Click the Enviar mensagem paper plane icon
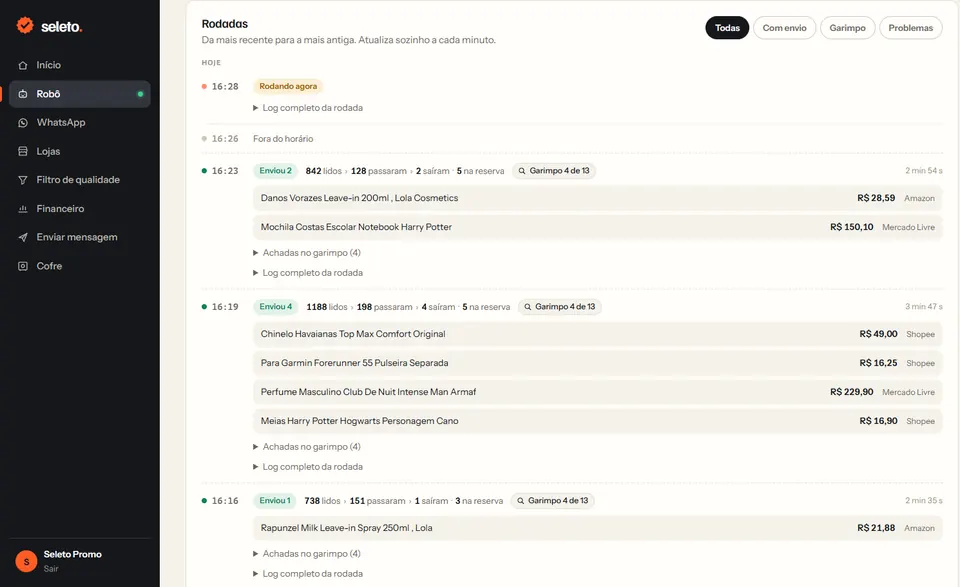 pos(23,237)
